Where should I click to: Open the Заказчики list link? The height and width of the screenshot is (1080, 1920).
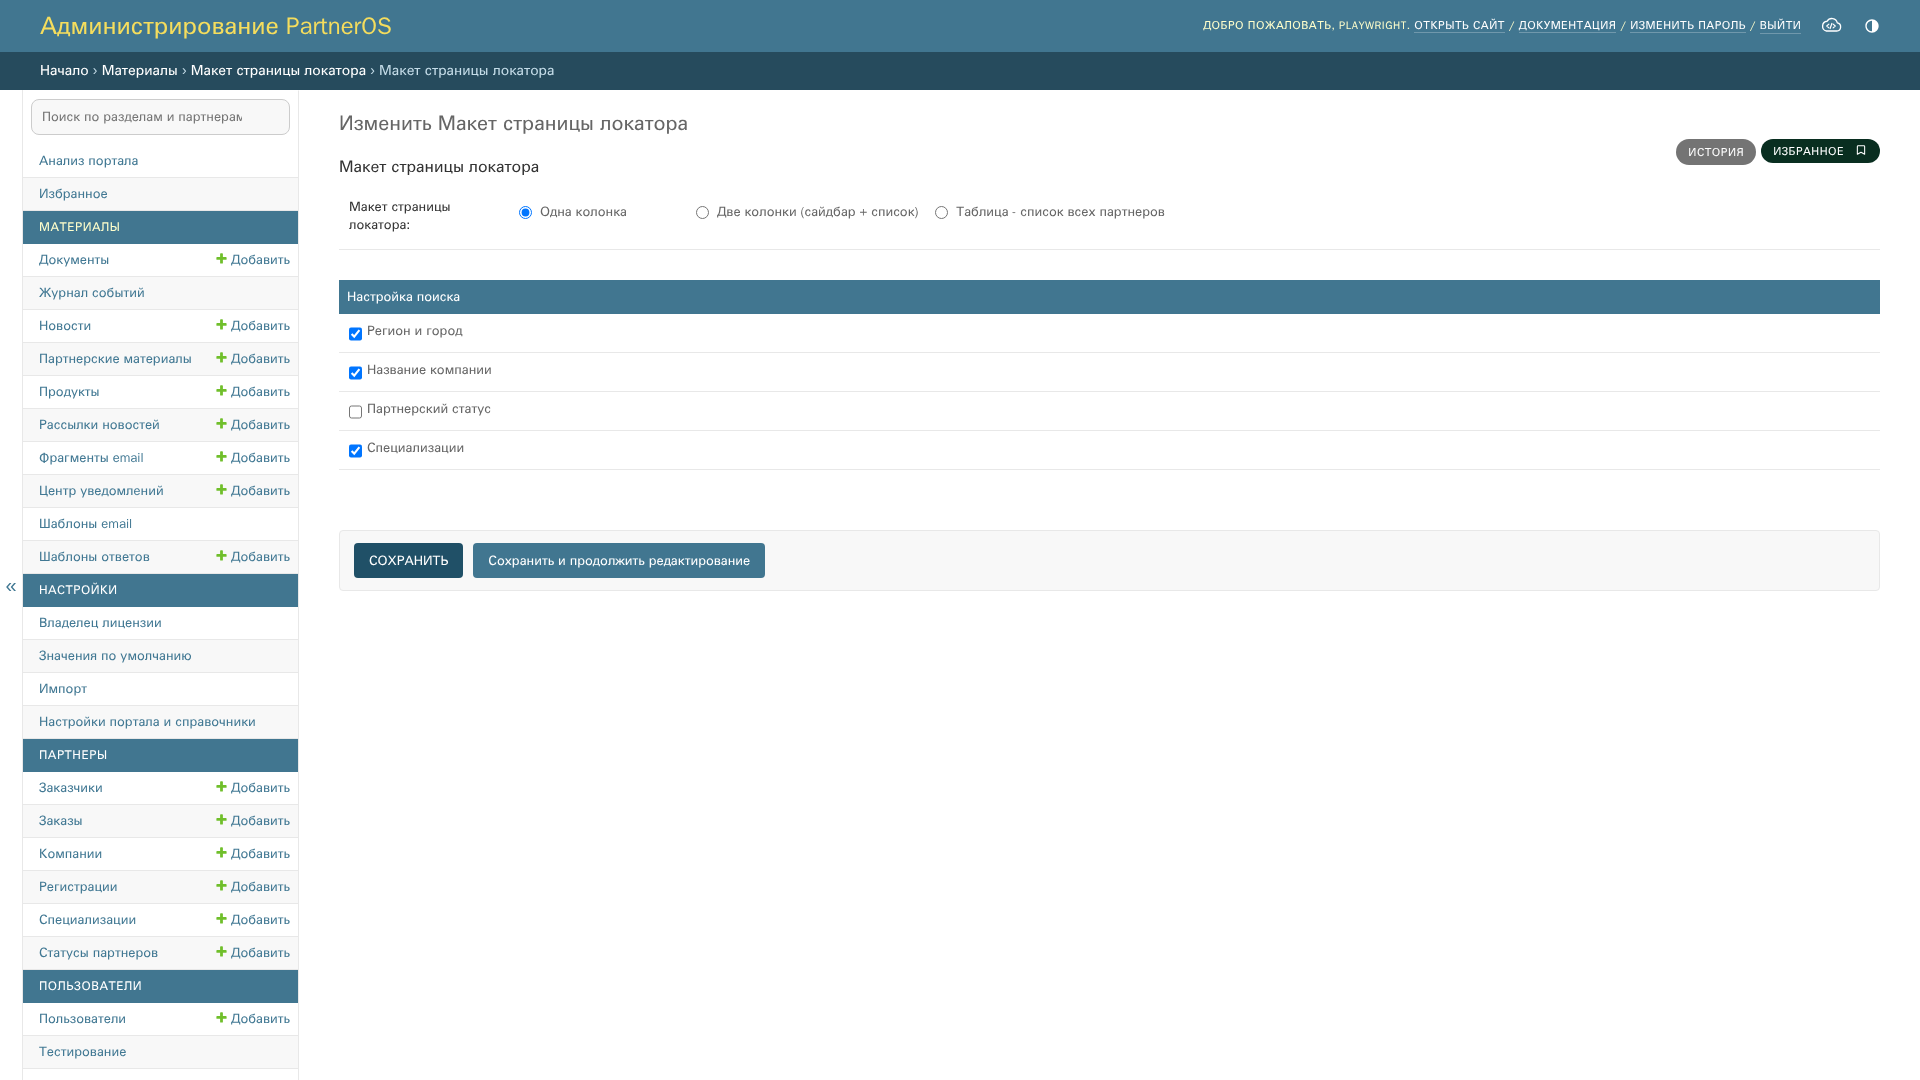click(x=71, y=788)
